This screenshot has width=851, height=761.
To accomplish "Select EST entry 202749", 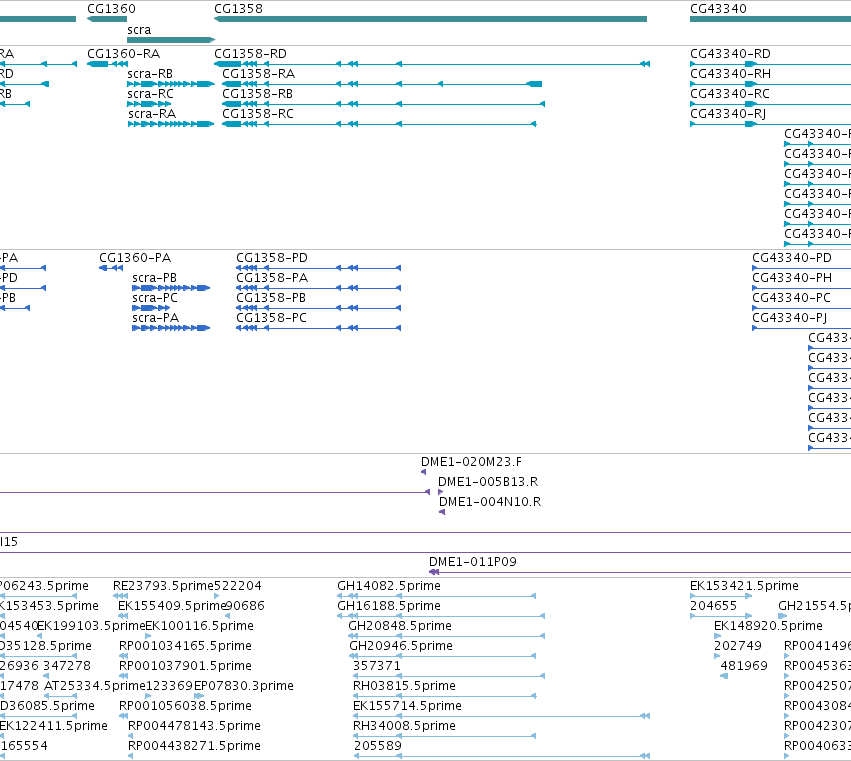I will click(738, 646).
